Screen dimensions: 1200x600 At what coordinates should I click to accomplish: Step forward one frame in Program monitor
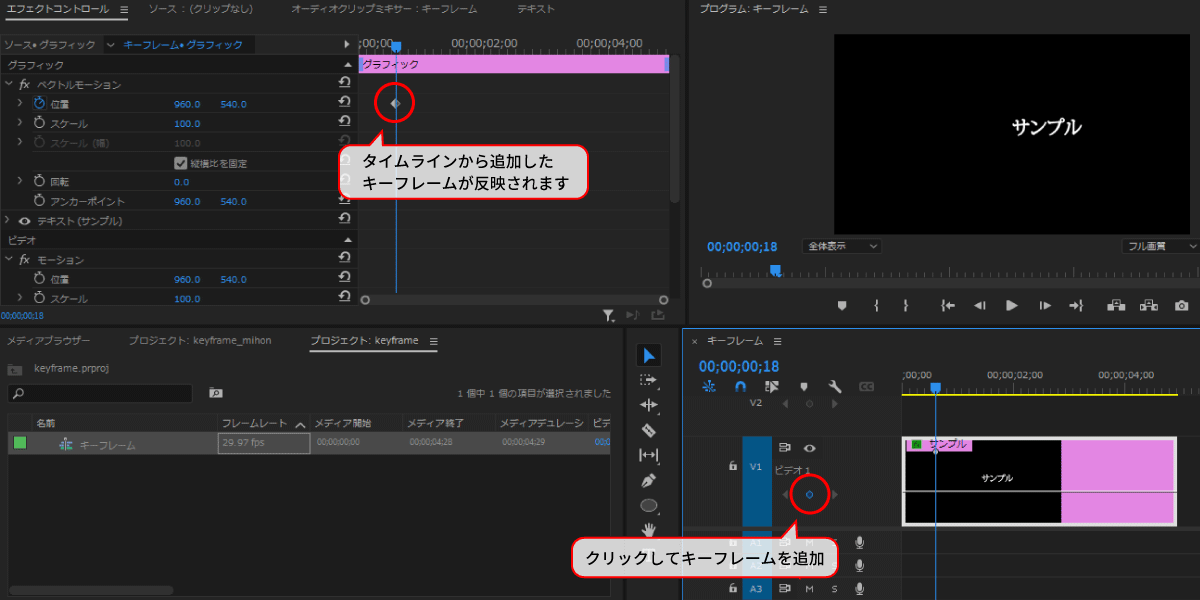pos(1045,305)
